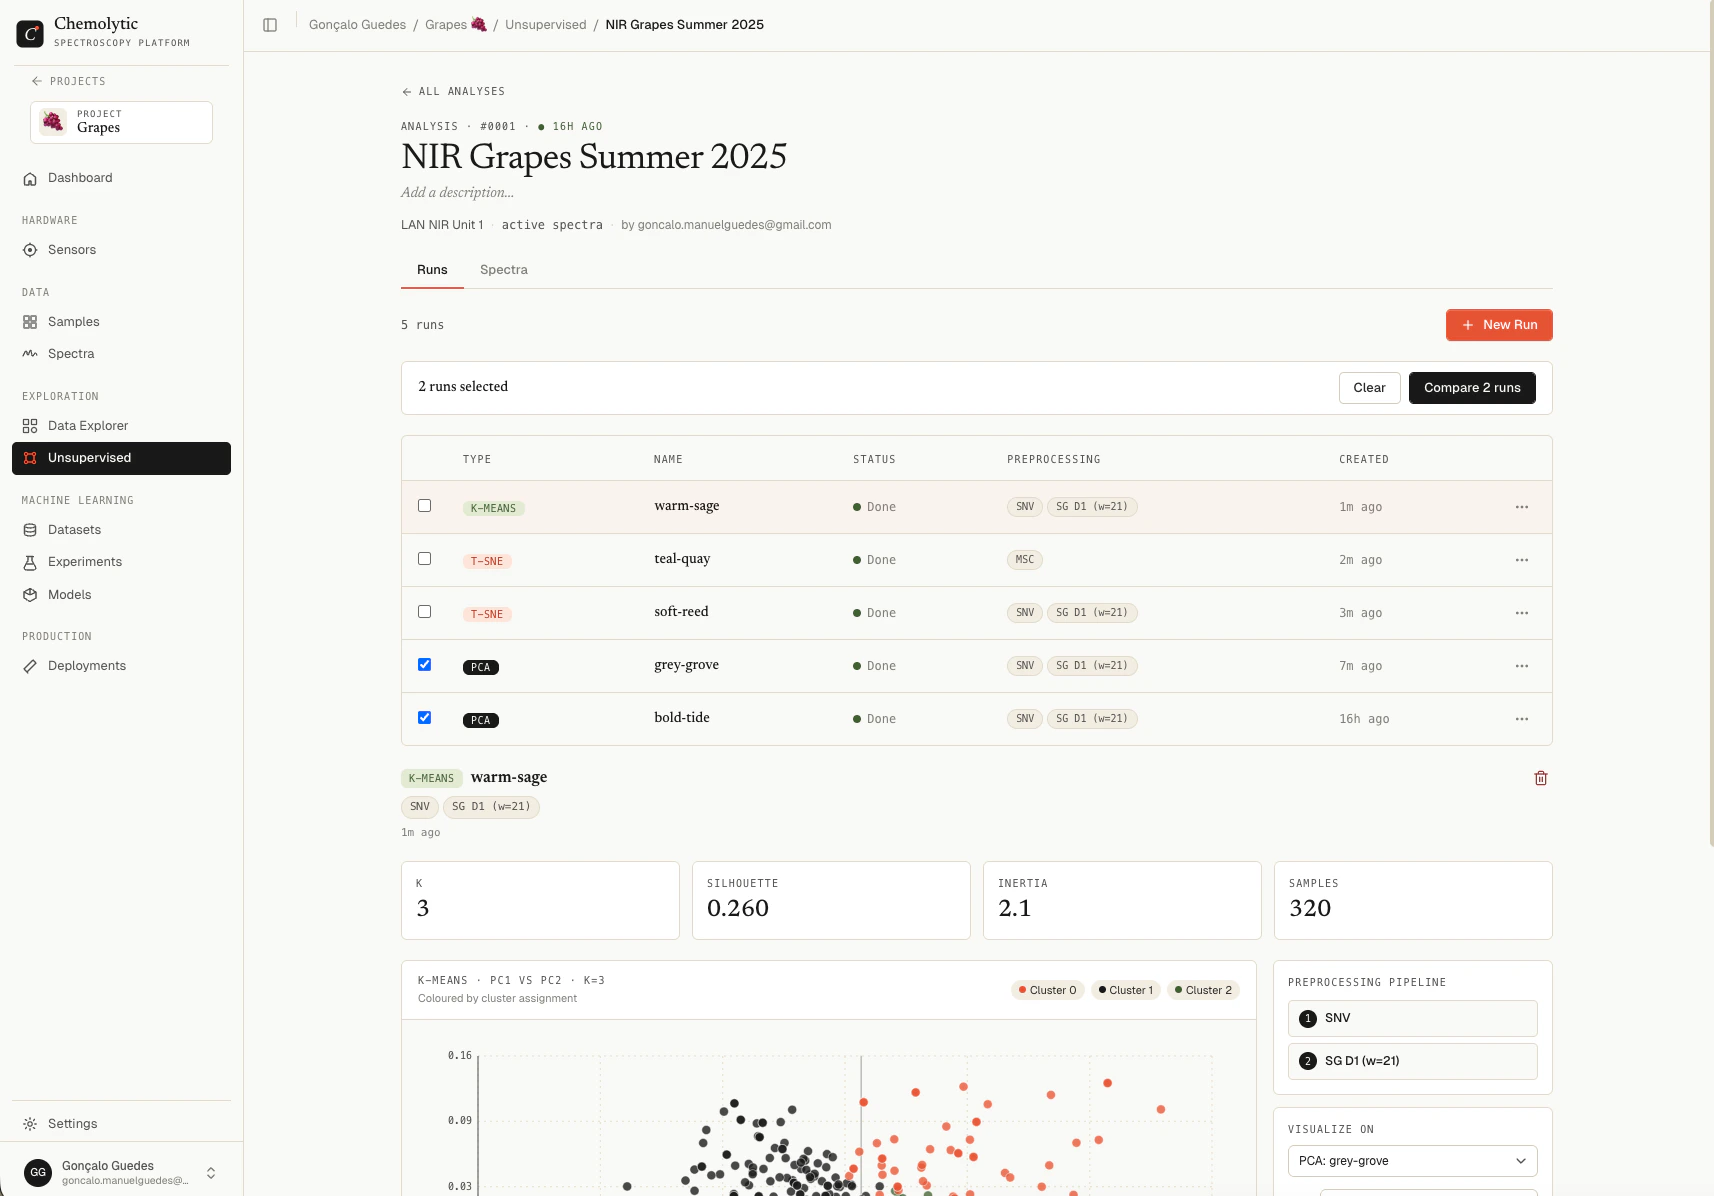Select SNV pipeline step 1

pos(1412,1019)
